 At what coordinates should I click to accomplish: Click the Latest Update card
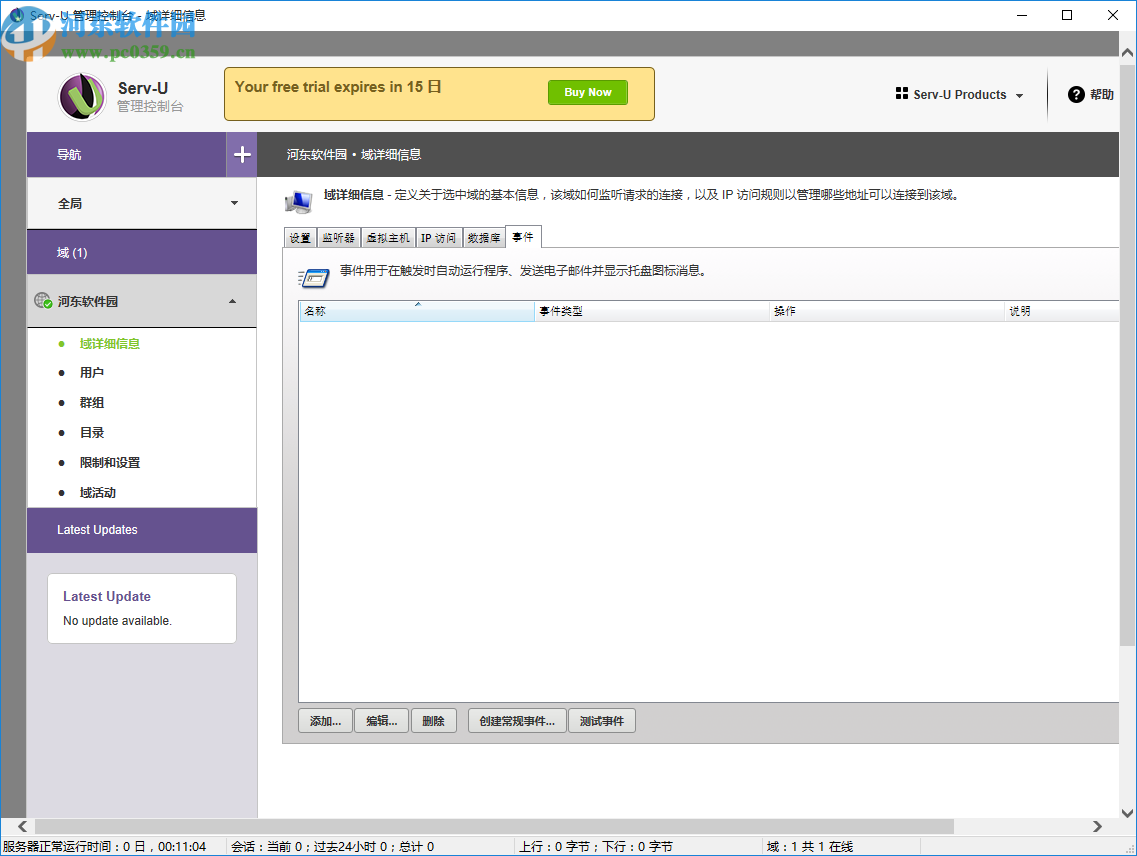[x=142, y=609]
